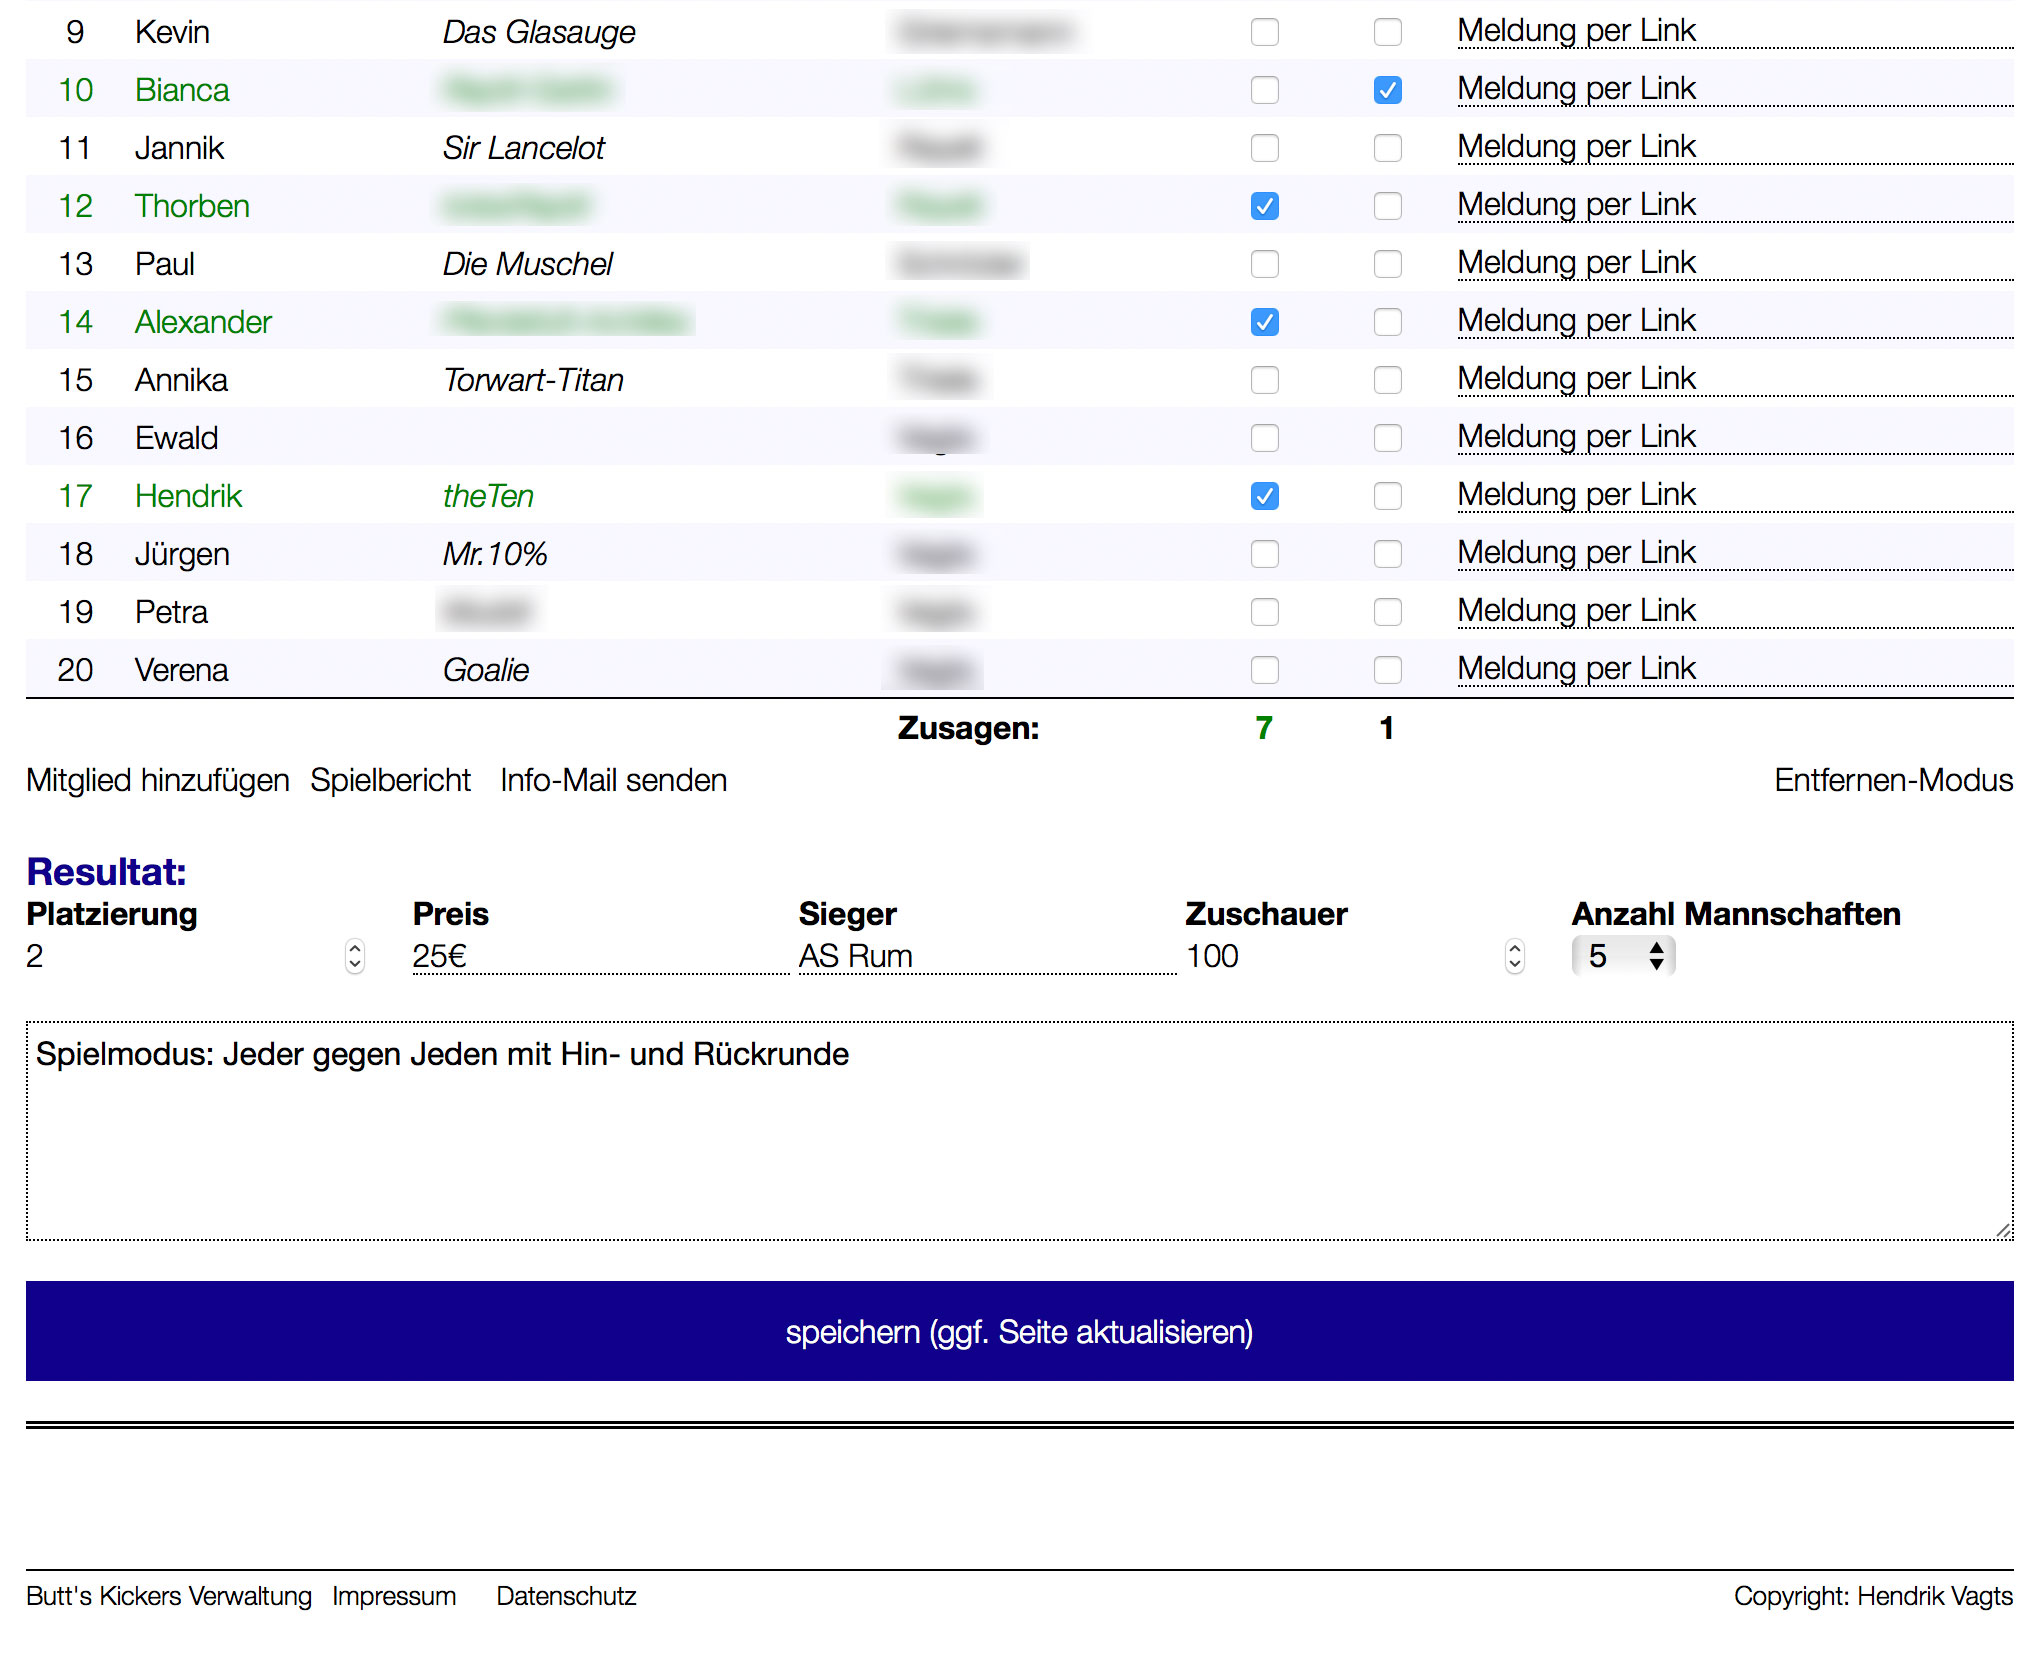Click the Zuschauer number stepper arrows
Image resolution: width=2037 pixels, height=1671 pixels.
(1514, 956)
